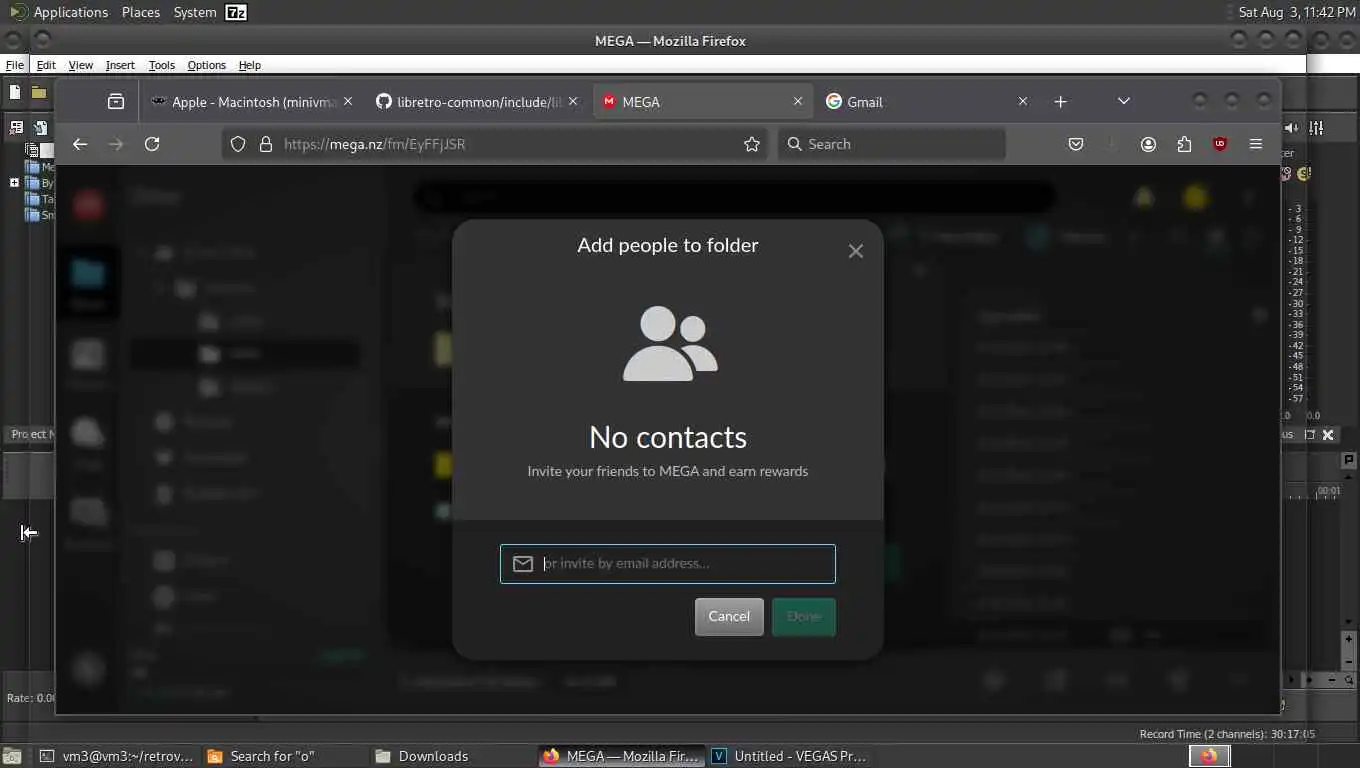Click the site security padlock icon
This screenshot has height=768, width=1360.
pos(266,144)
